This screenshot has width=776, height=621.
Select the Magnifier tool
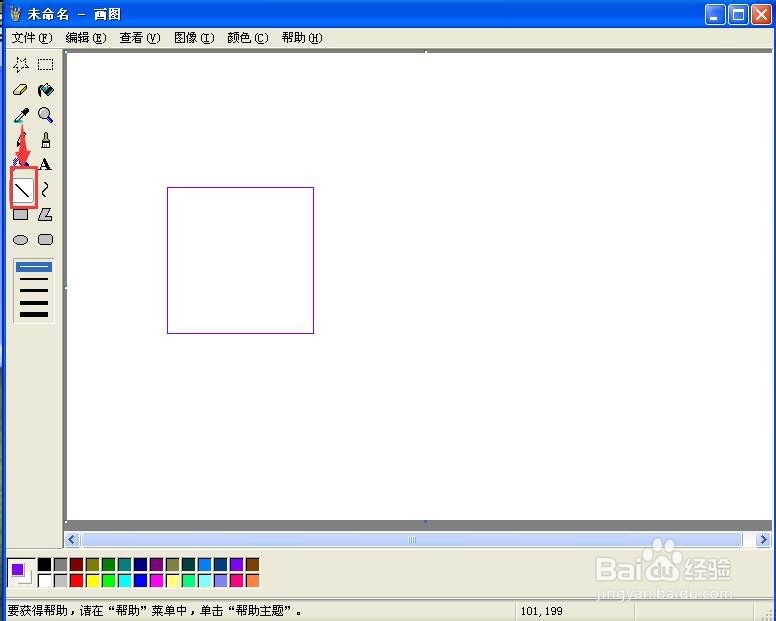[46, 115]
